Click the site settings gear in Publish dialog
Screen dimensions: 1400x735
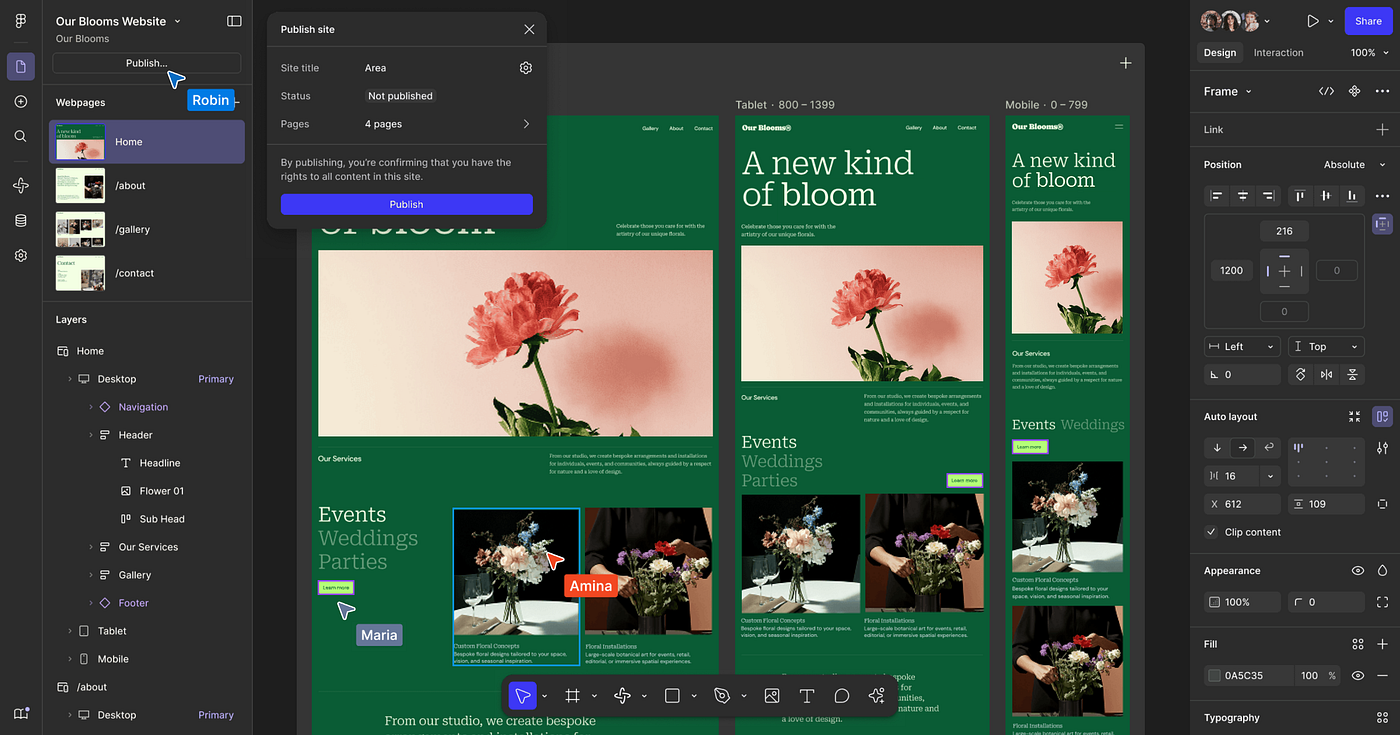tap(525, 67)
